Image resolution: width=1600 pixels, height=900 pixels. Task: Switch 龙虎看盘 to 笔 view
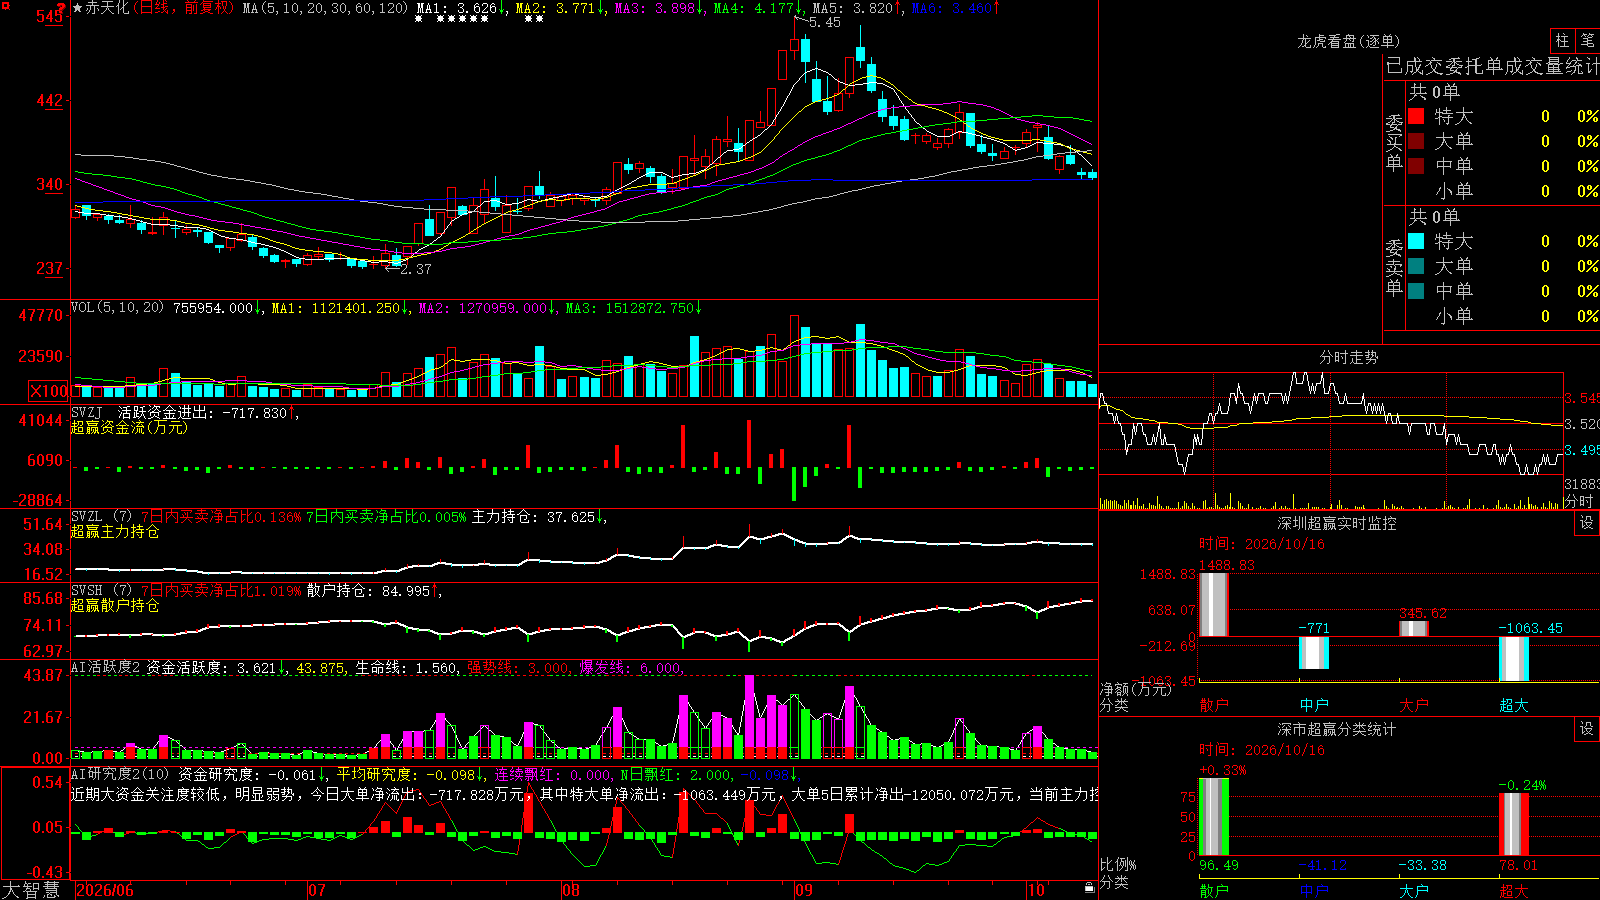1588,41
